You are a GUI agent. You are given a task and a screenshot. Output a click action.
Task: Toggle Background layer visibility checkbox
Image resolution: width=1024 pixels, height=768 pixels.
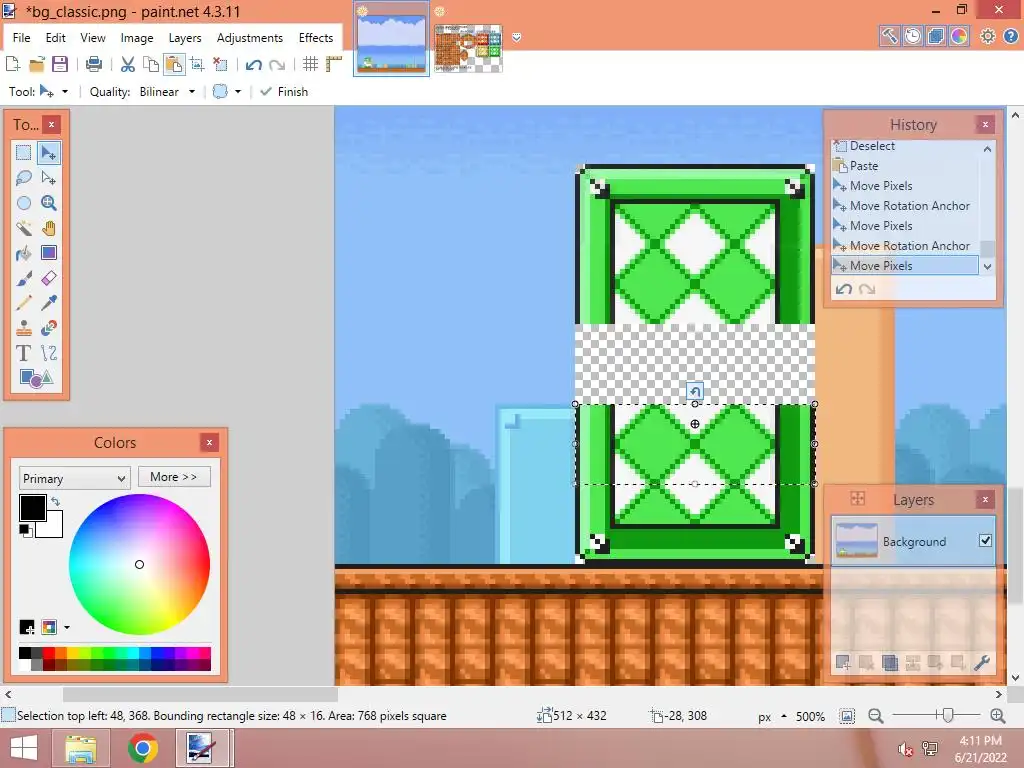(x=985, y=540)
